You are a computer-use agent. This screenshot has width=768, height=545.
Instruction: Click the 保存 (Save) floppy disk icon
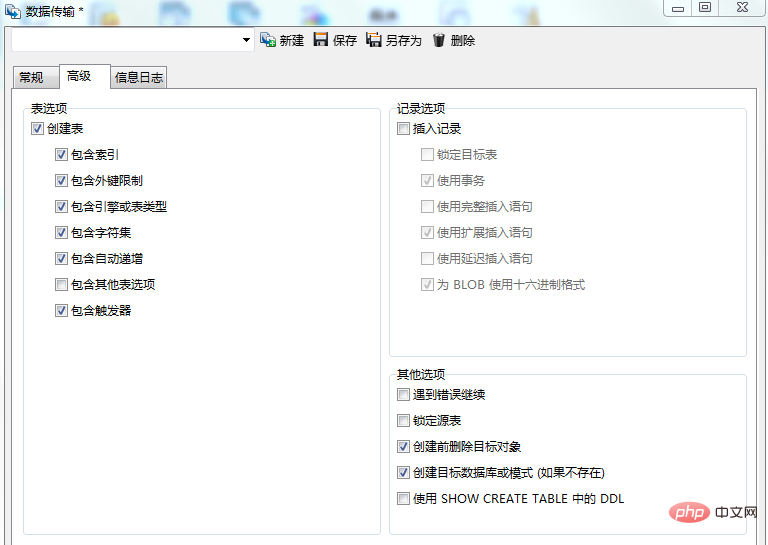tap(321, 39)
